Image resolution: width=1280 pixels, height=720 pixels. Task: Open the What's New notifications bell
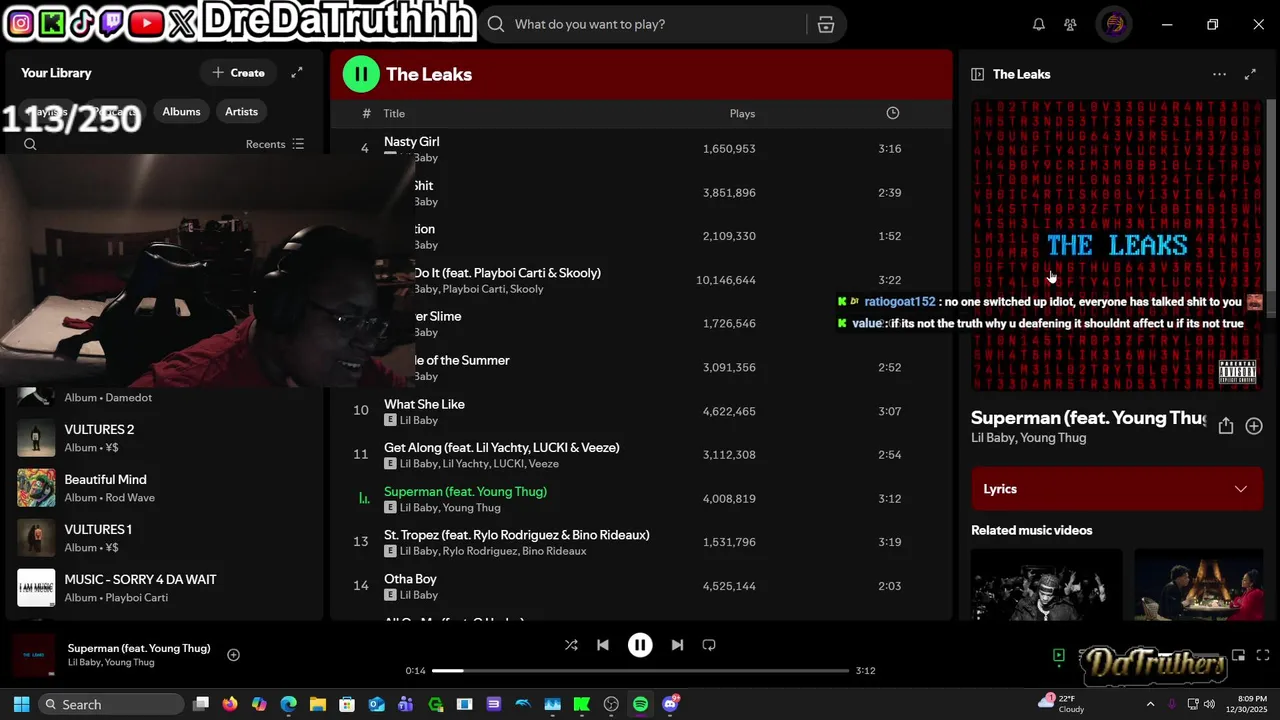[x=1039, y=24]
